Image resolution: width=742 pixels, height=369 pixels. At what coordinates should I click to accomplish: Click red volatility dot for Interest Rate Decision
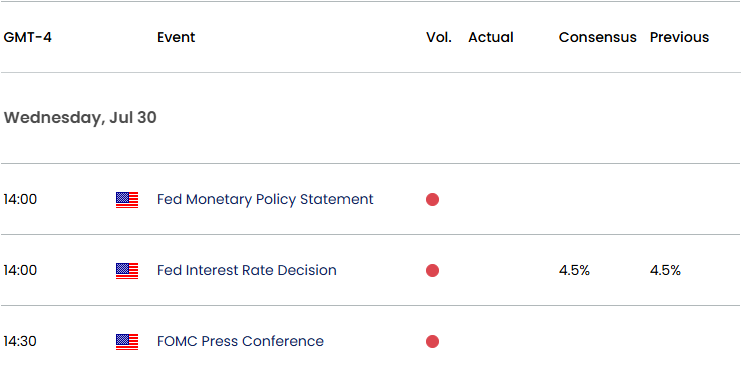(x=432, y=271)
